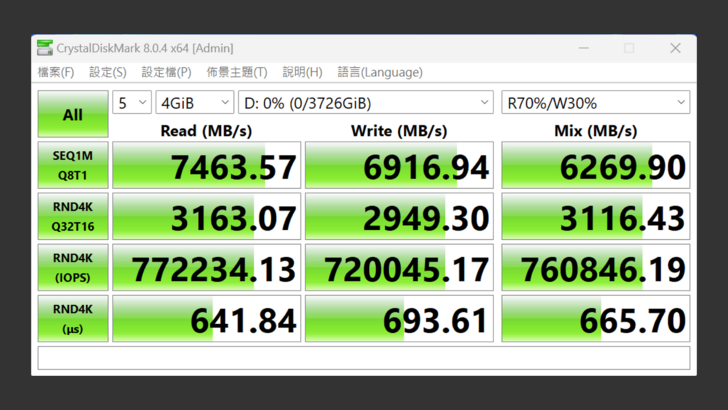The height and width of the screenshot is (410, 728).
Task: Click the CrystalDiskMark app icon in title bar
Action: tap(45, 48)
